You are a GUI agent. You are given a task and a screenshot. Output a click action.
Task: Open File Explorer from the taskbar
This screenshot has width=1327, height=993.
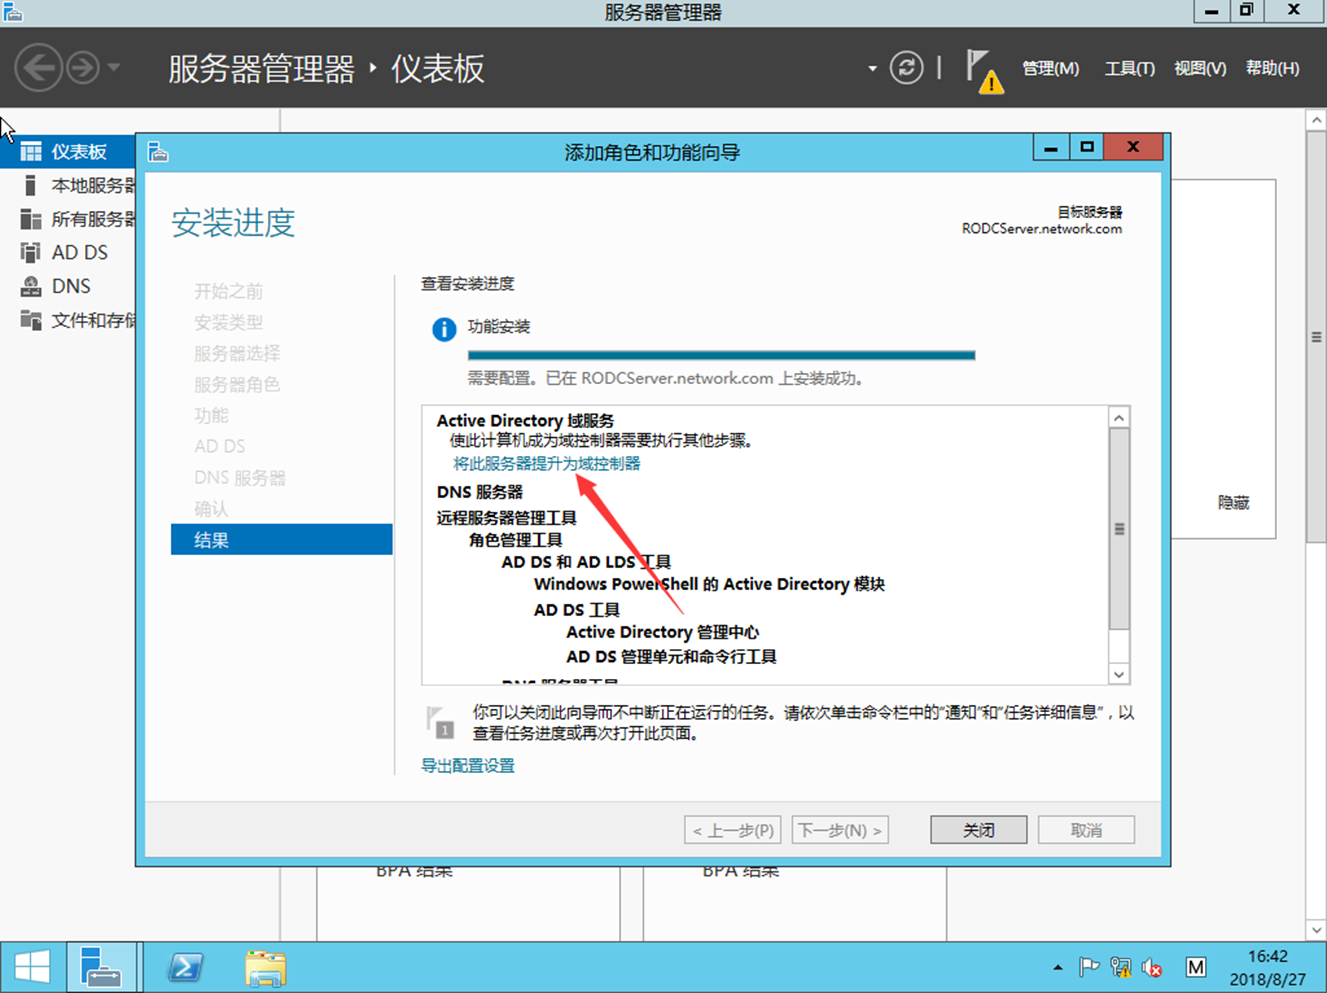[x=265, y=967]
